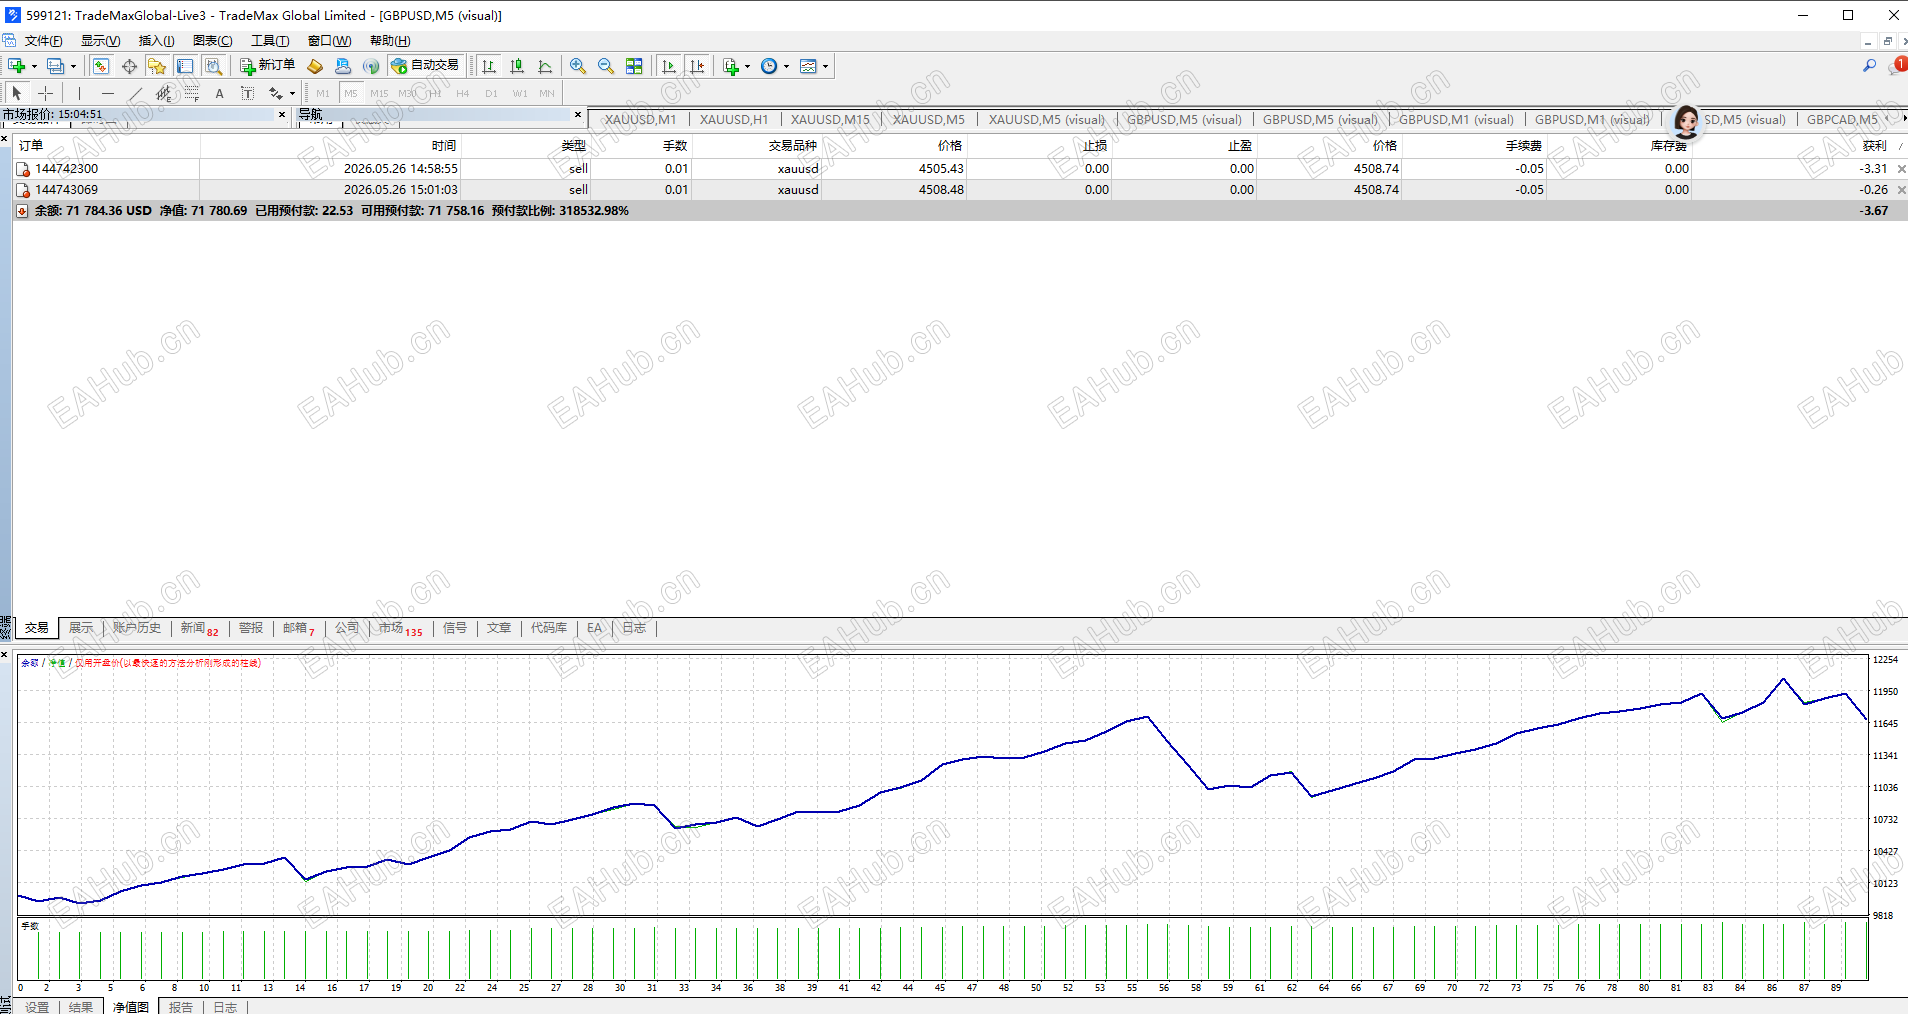Switch to the 设置 tester tab
Screen dimensions: 1908x1014
pyautogui.click(x=37, y=1007)
